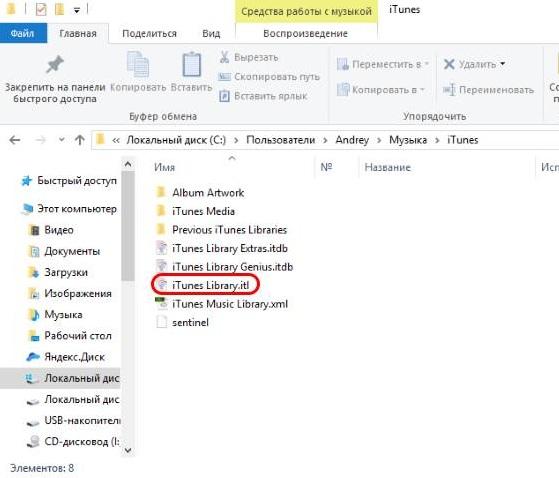Screen dimensions: 559x478
Task: Click the double-chevron at the address path start
Action: pyautogui.click(x=116, y=140)
